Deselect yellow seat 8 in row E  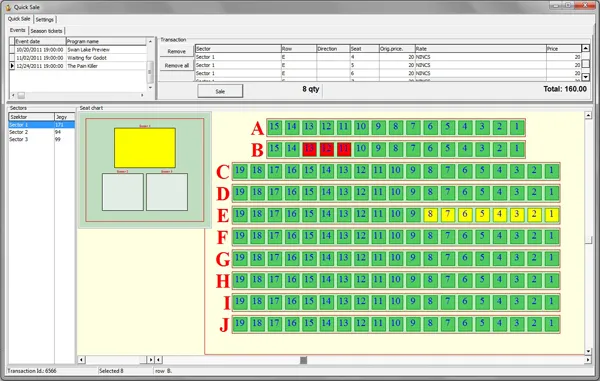click(430, 215)
